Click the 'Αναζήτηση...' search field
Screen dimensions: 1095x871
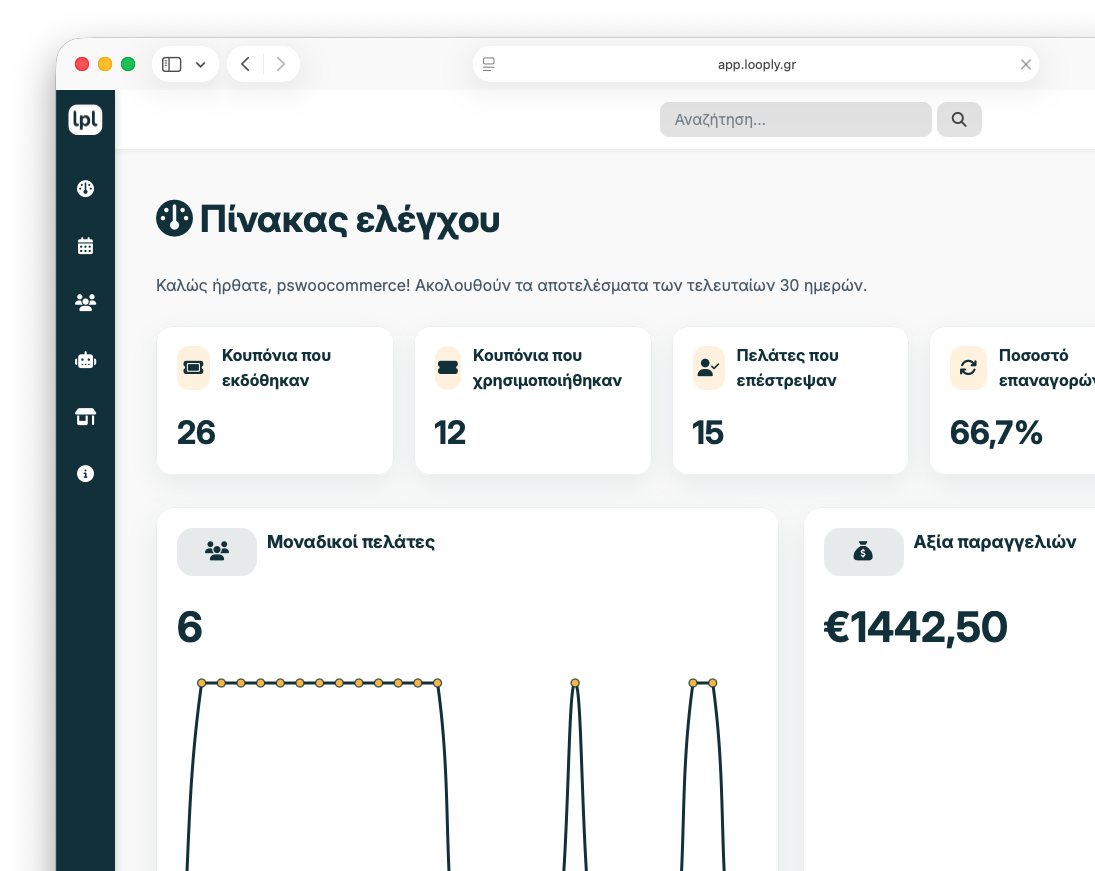[795, 119]
